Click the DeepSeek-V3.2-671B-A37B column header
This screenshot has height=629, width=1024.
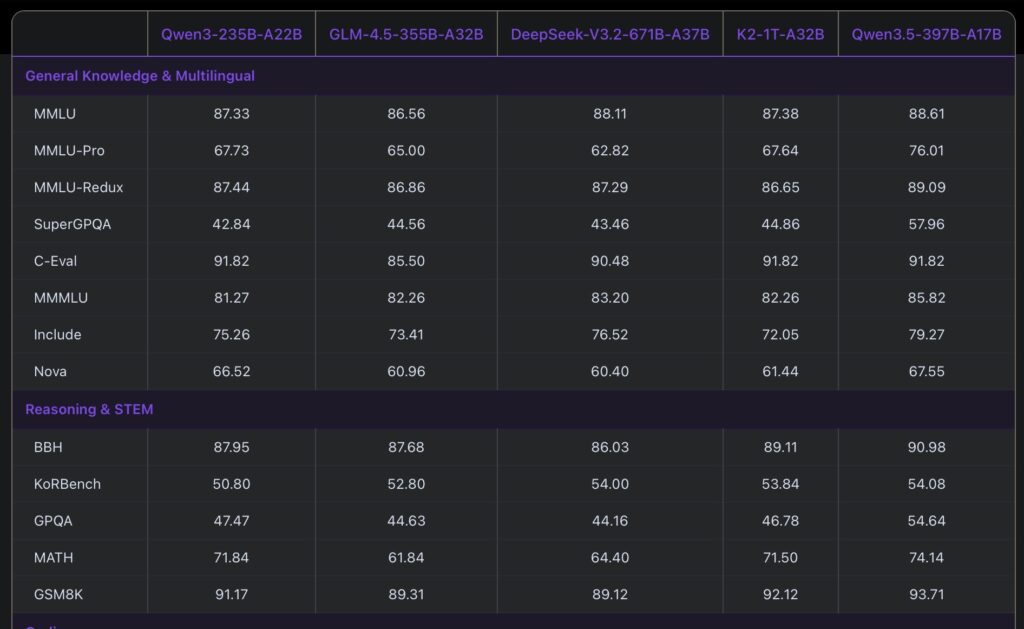[610, 34]
